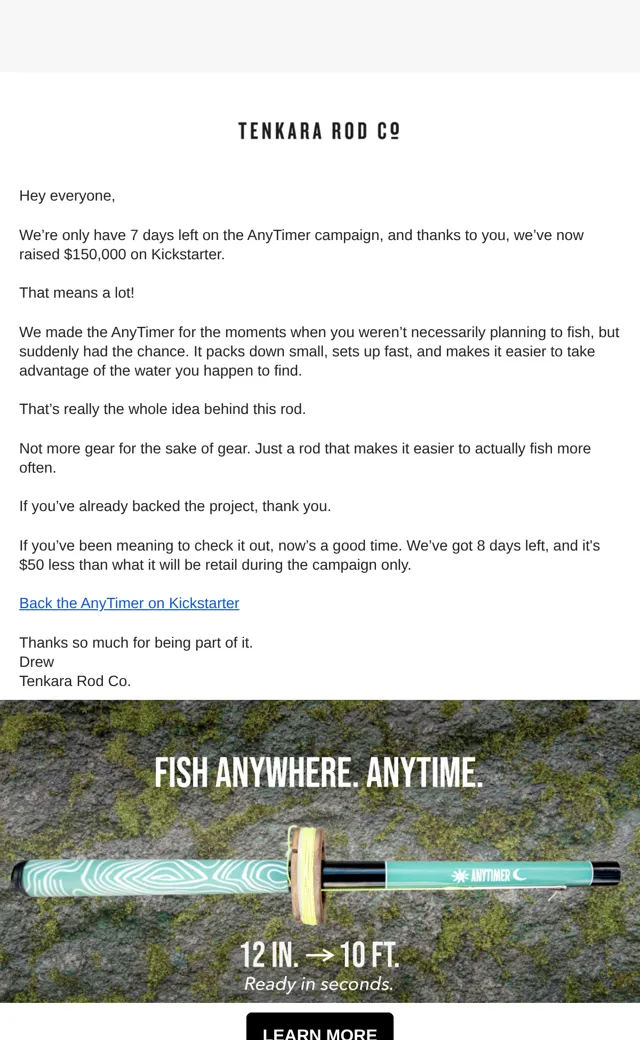
Task: Click the Drew signature name
Action: click(x=36, y=661)
